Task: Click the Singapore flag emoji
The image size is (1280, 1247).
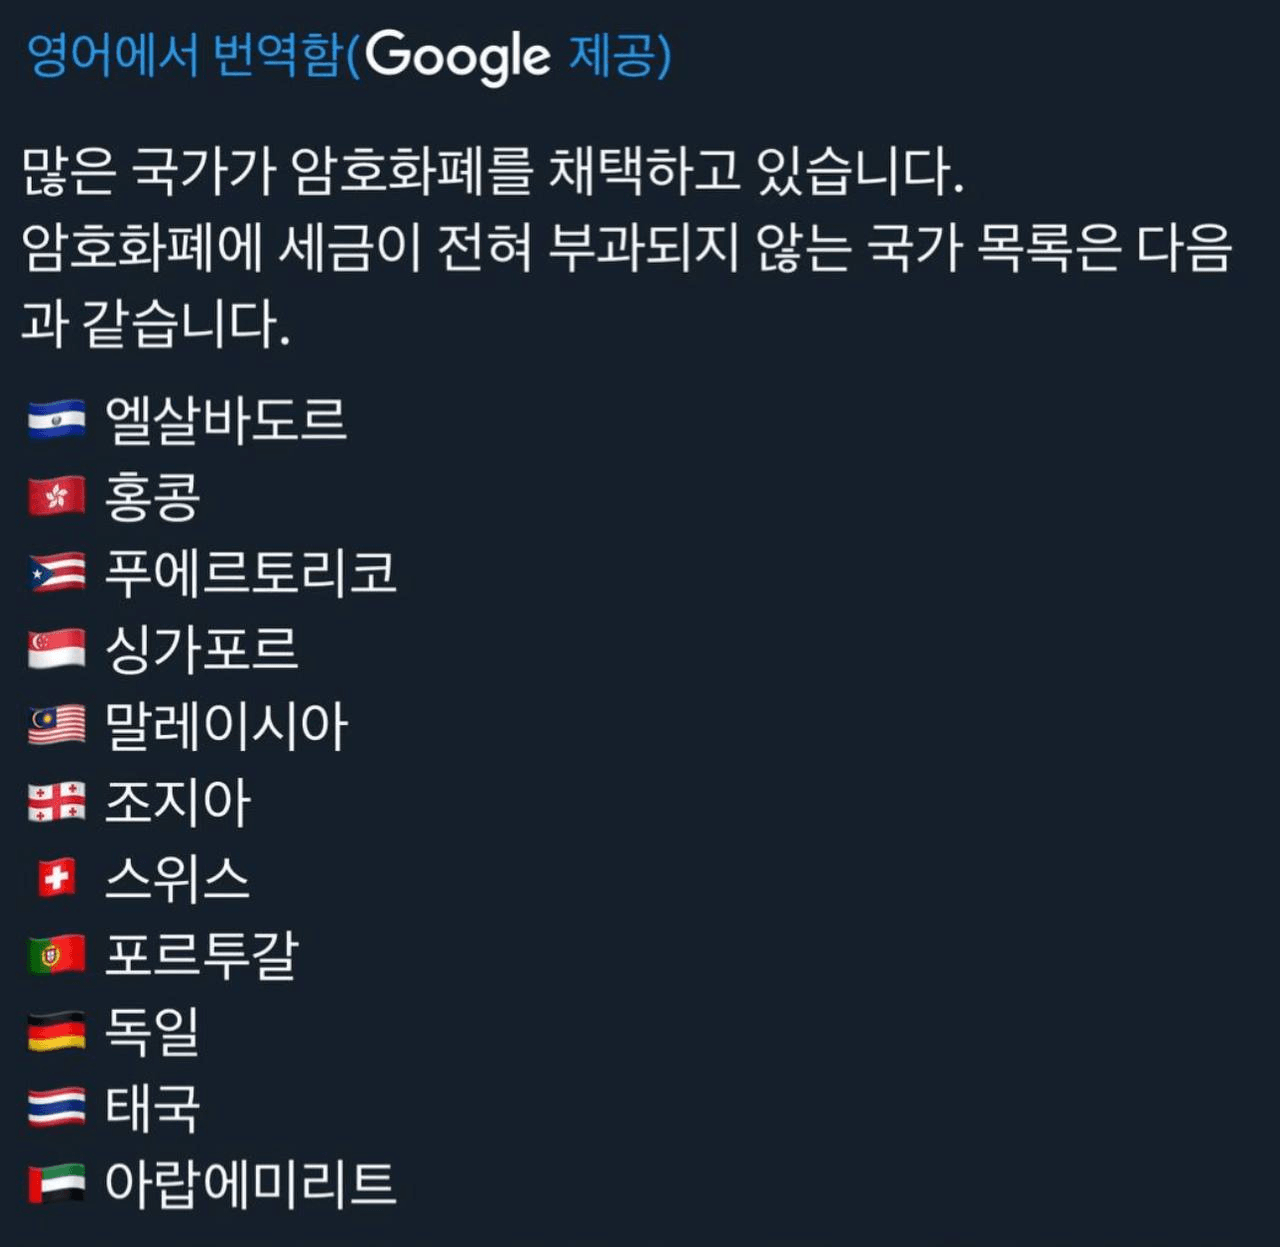Action: (x=57, y=649)
